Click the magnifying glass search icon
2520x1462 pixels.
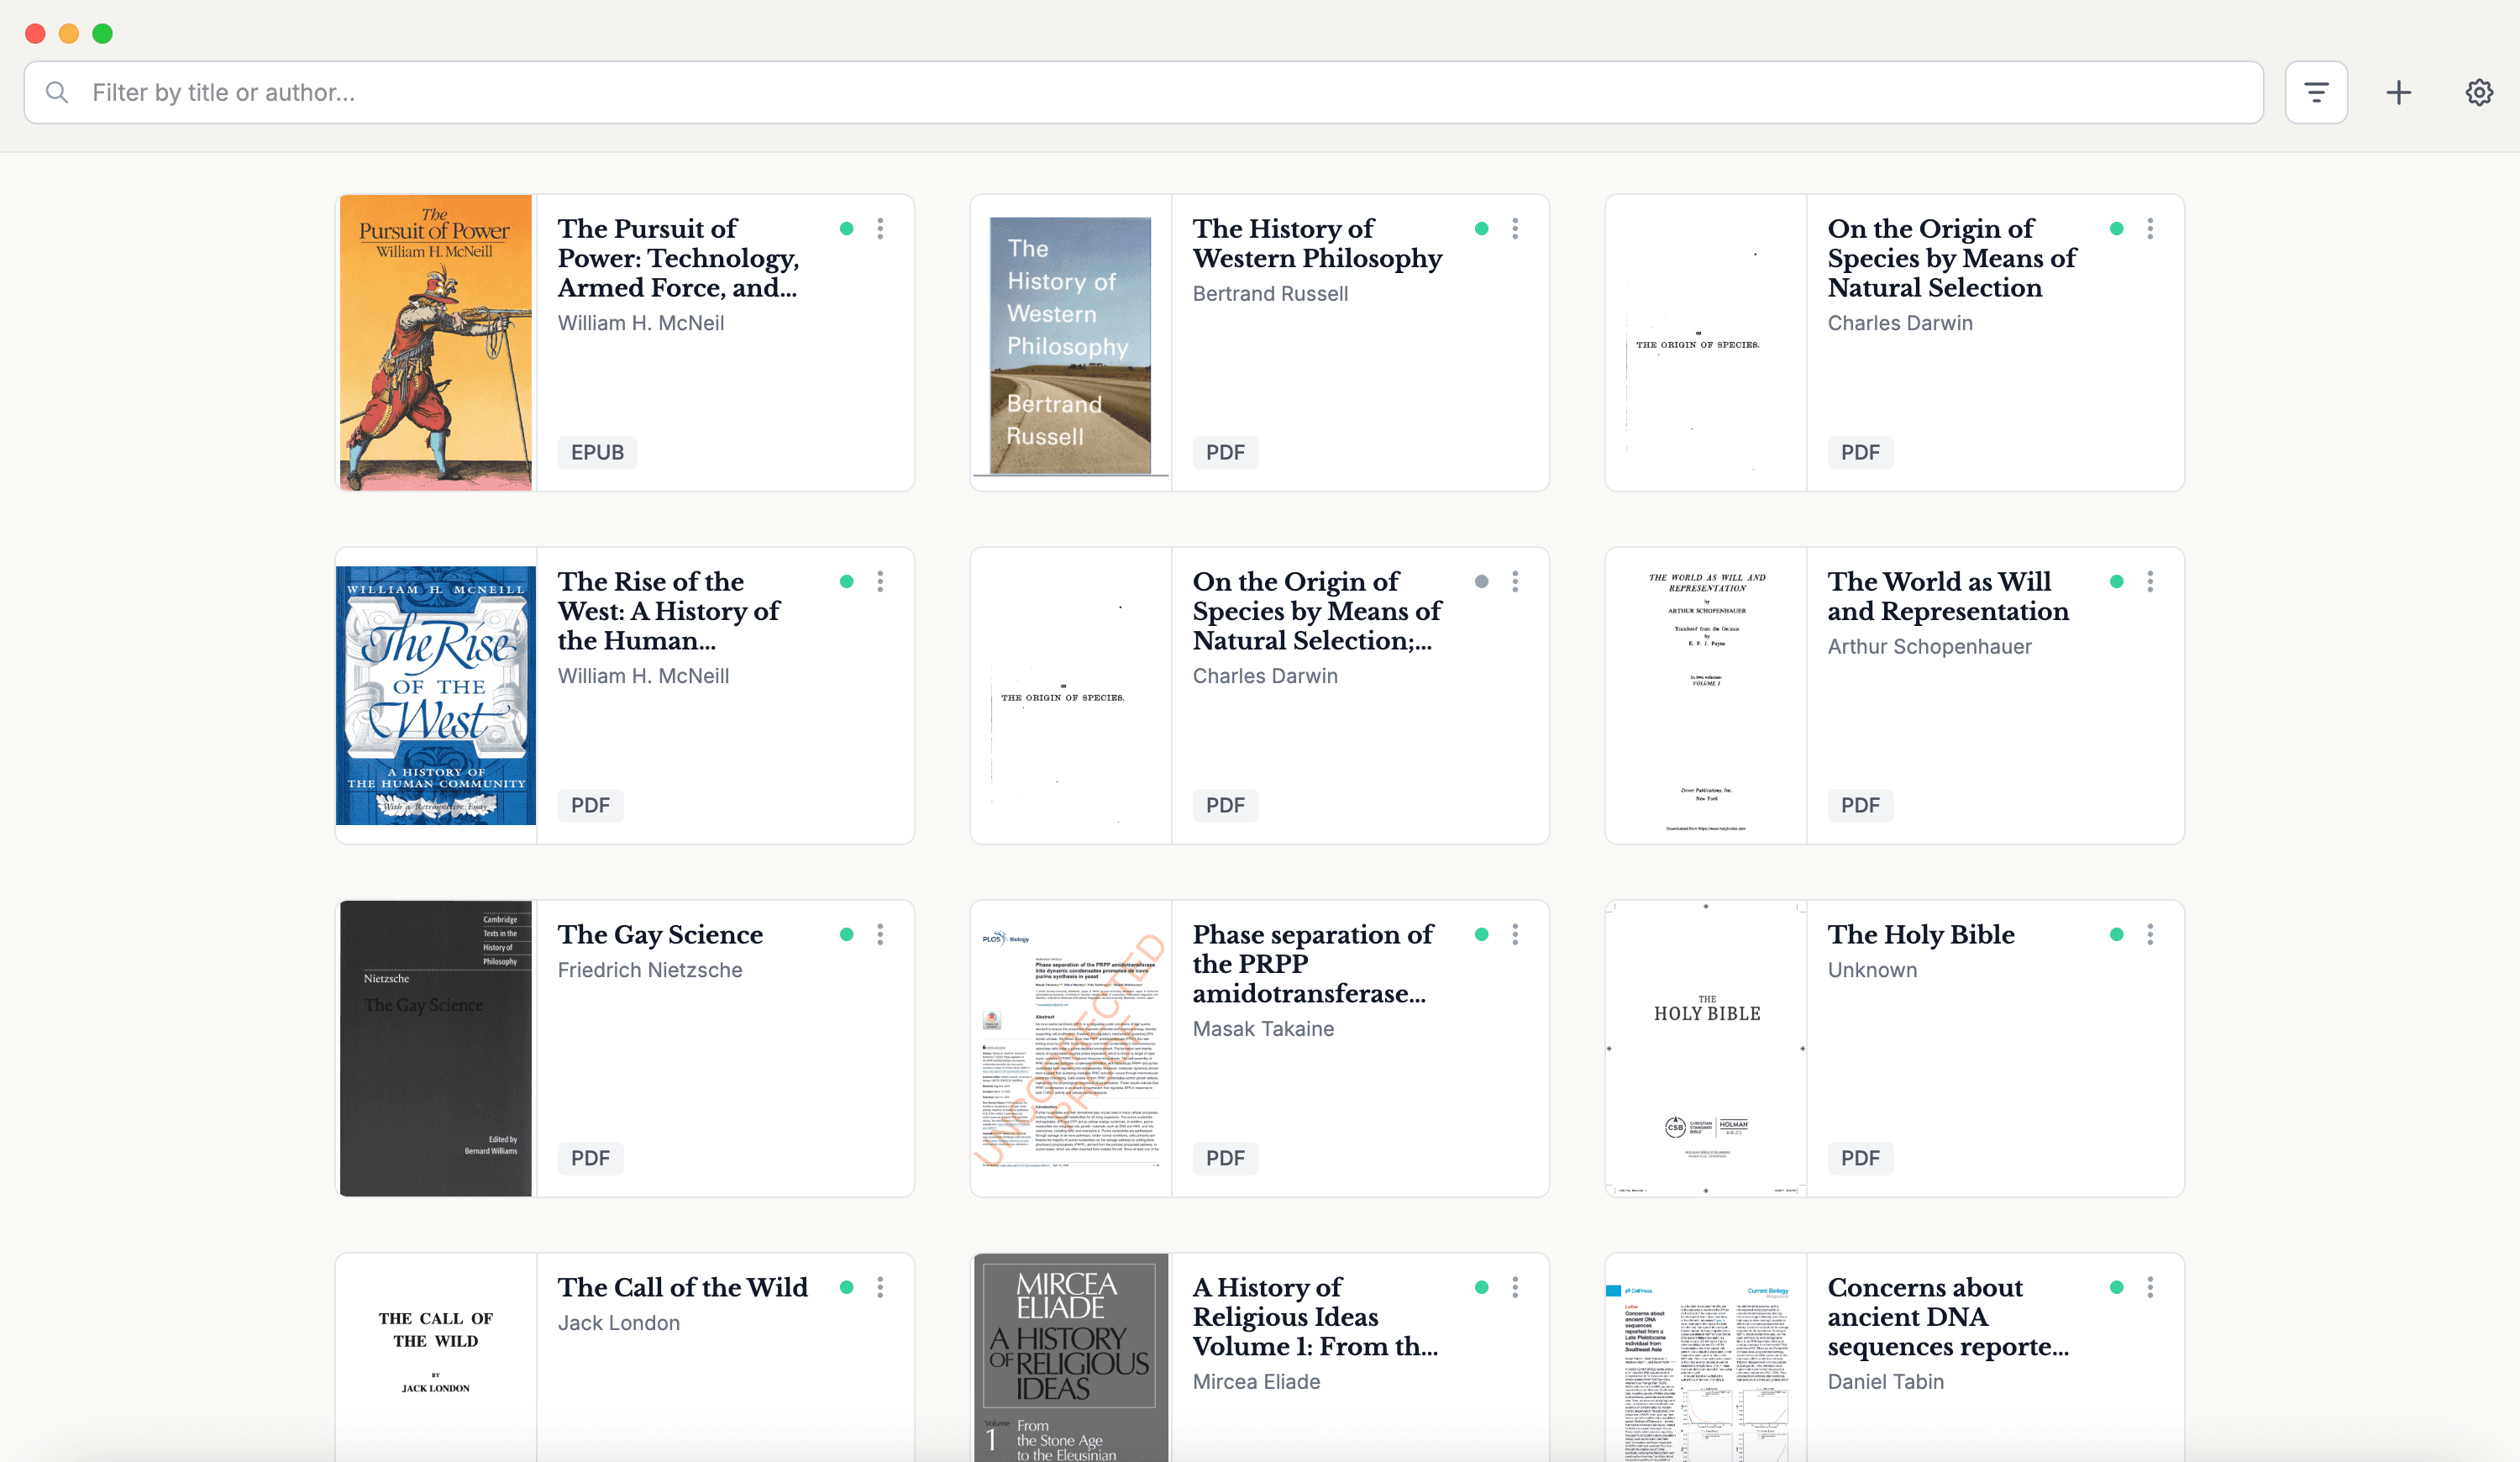pos(57,92)
